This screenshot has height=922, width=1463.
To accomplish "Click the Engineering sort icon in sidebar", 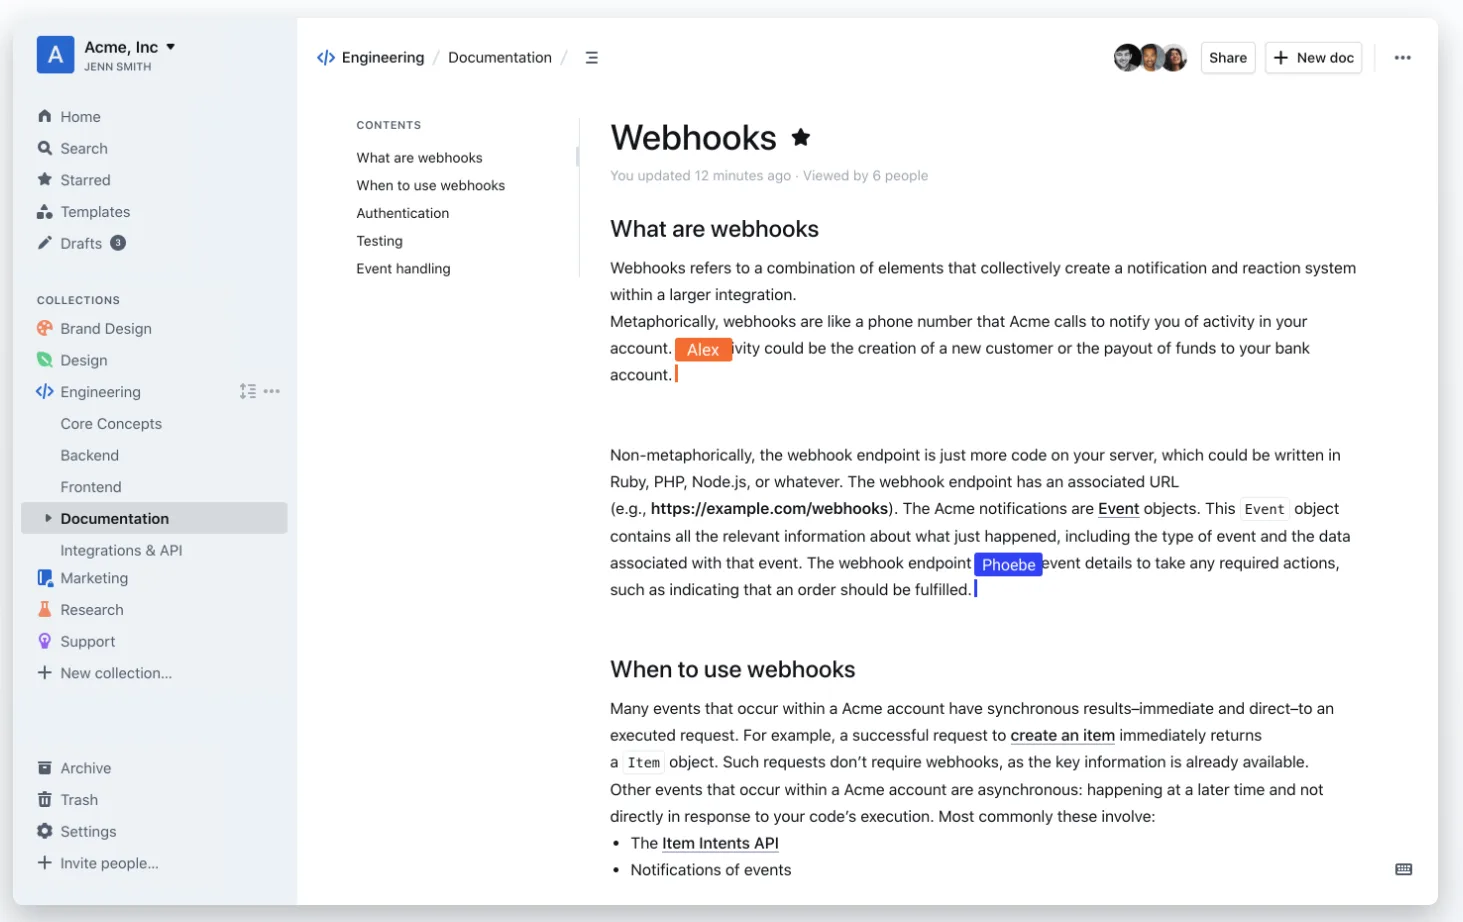I will coord(247,391).
